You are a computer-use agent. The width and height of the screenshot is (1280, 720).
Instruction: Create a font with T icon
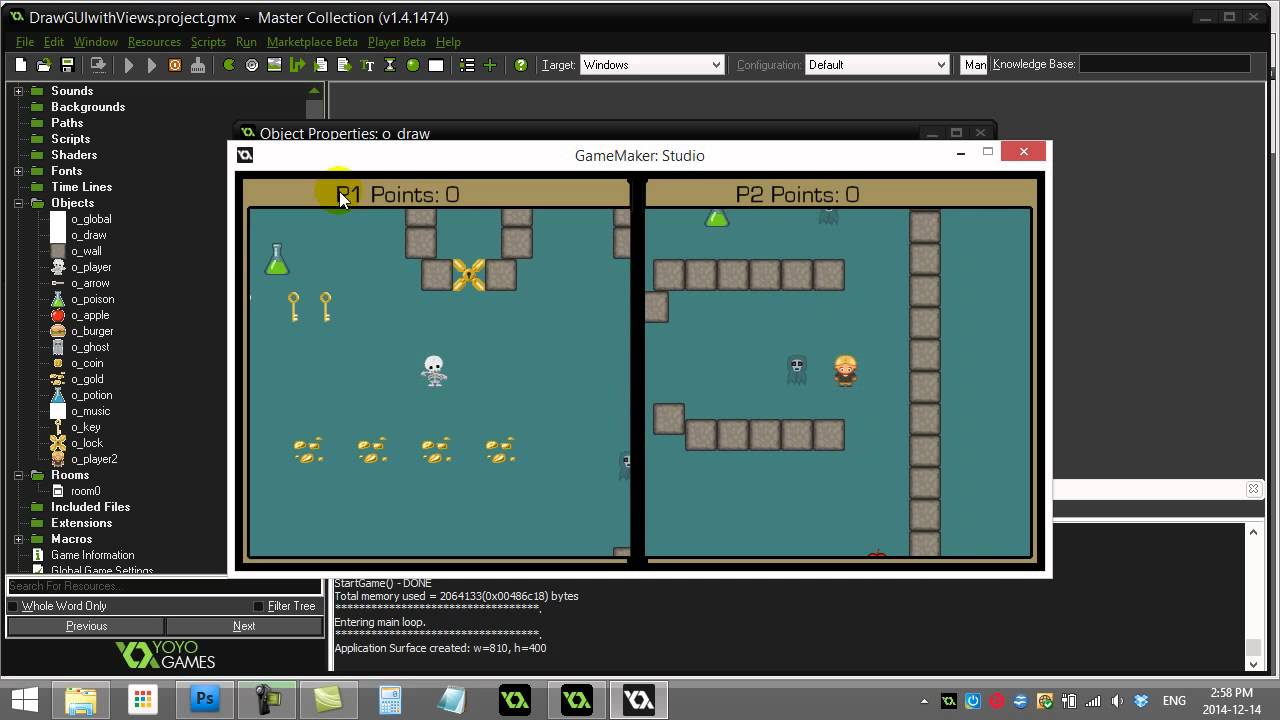point(367,65)
